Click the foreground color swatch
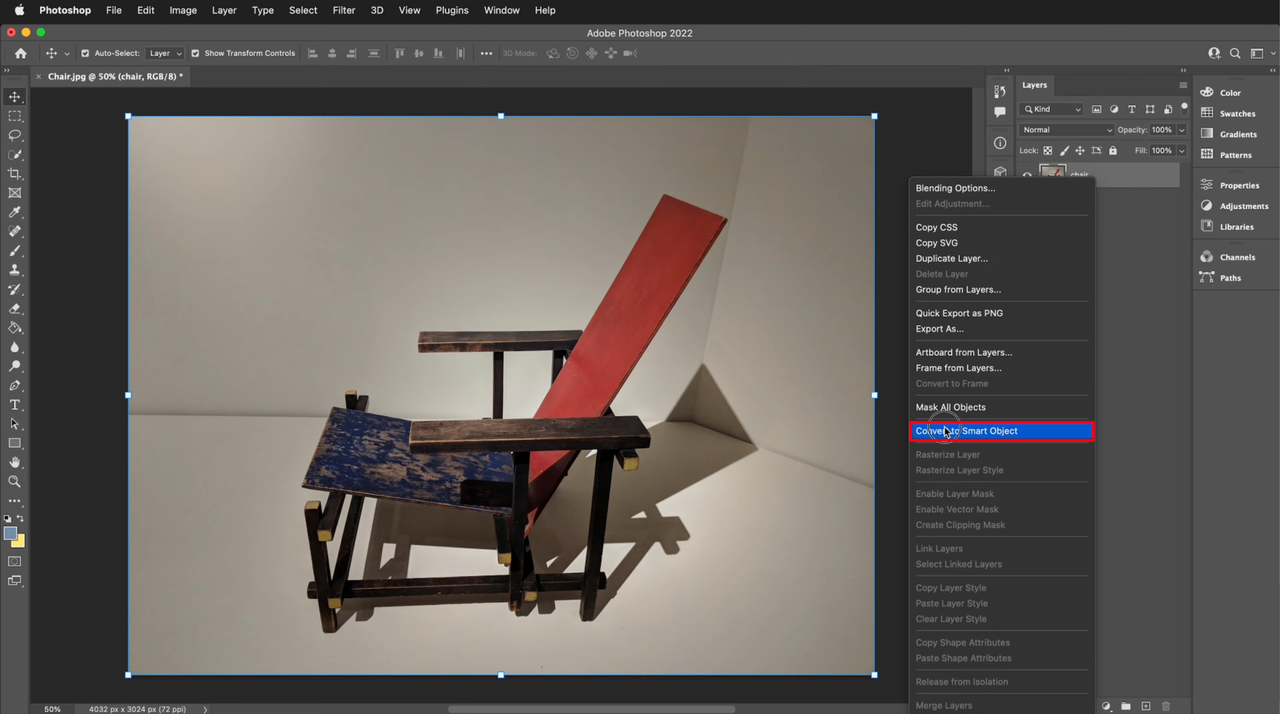The image size is (1280, 714). tap(10, 534)
